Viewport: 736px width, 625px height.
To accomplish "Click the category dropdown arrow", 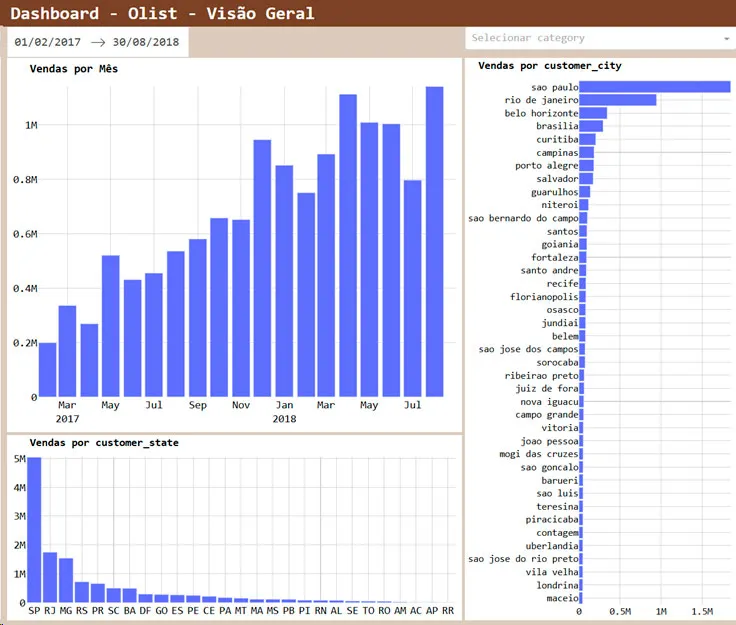I will pyautogui.click(x=727, y=39).
